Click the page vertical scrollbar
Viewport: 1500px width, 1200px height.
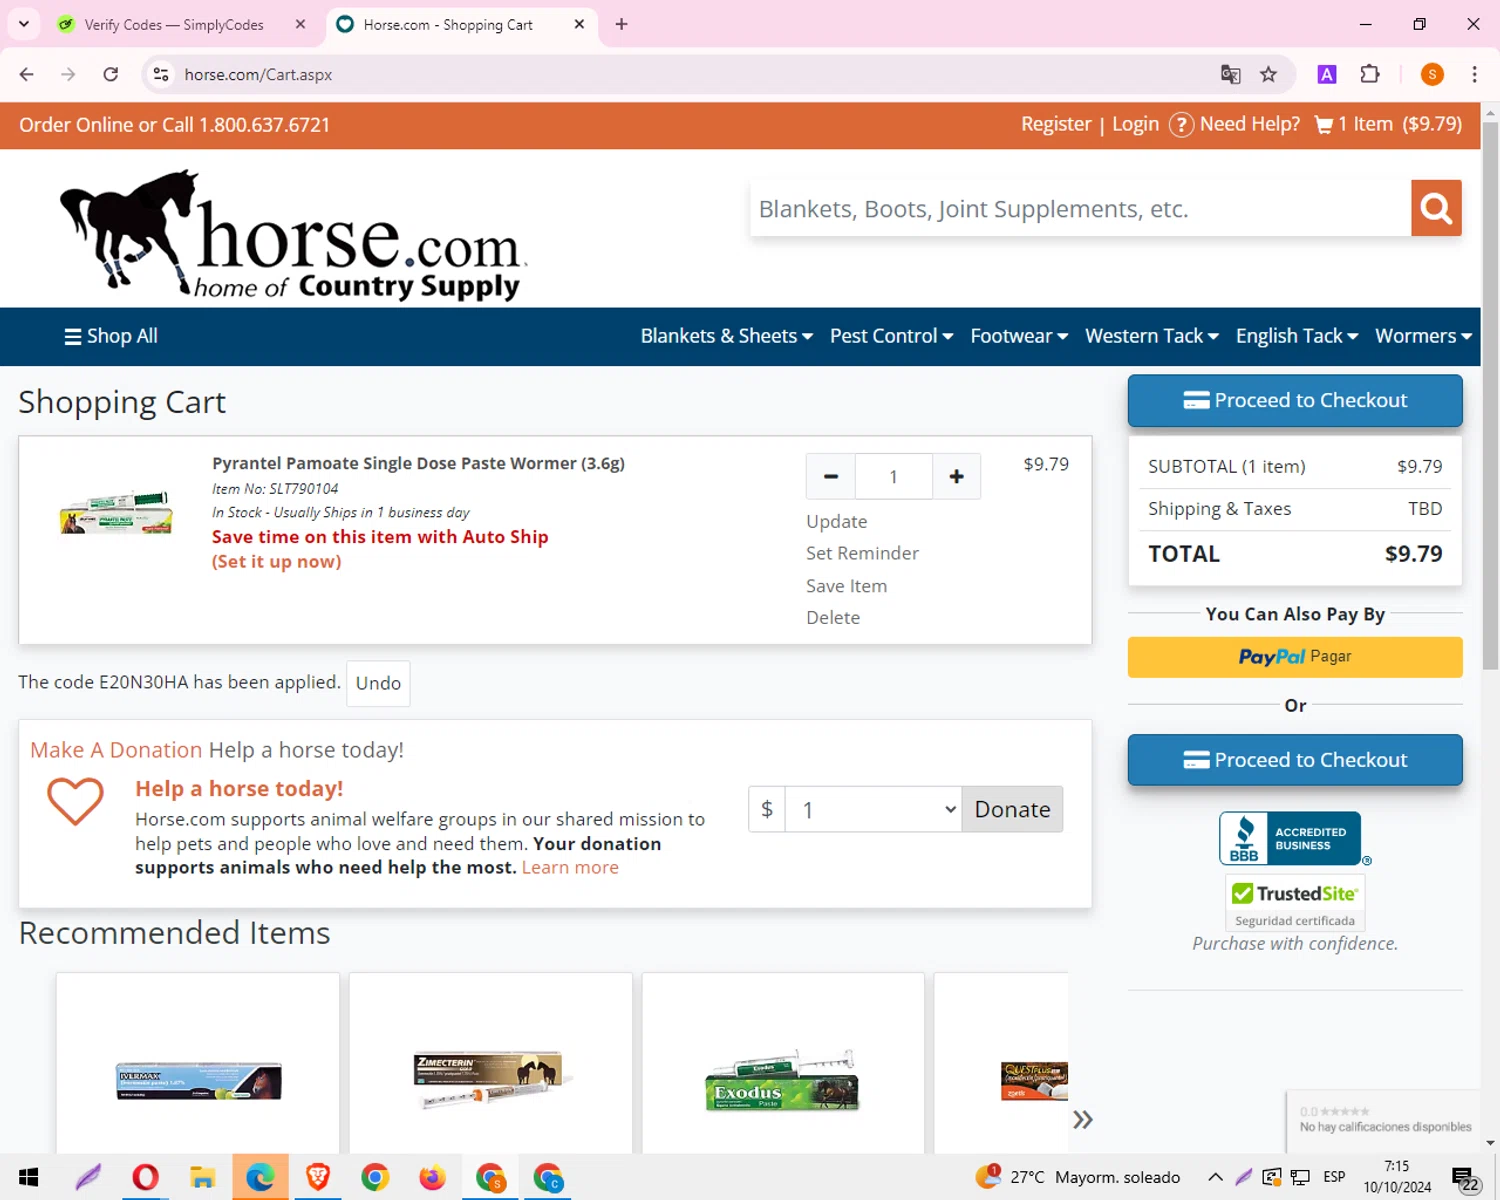coord(1490,397)
